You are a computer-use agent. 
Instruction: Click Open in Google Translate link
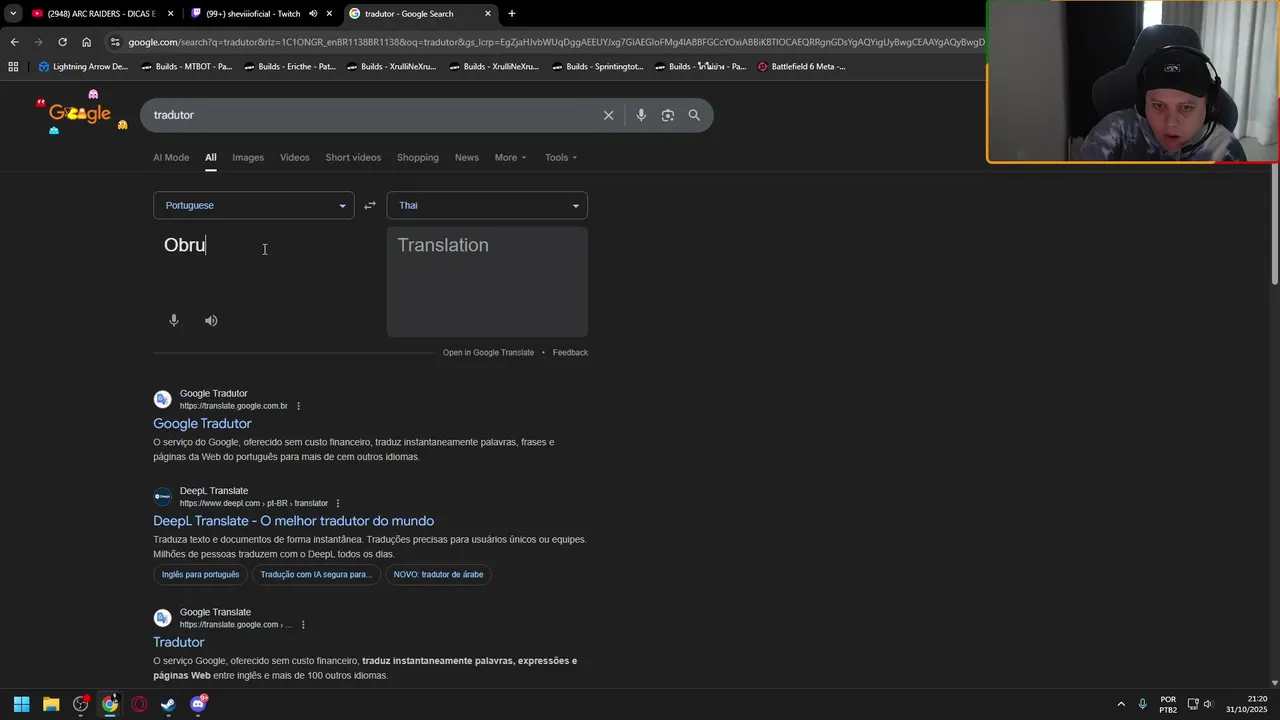tap(488, 353)
